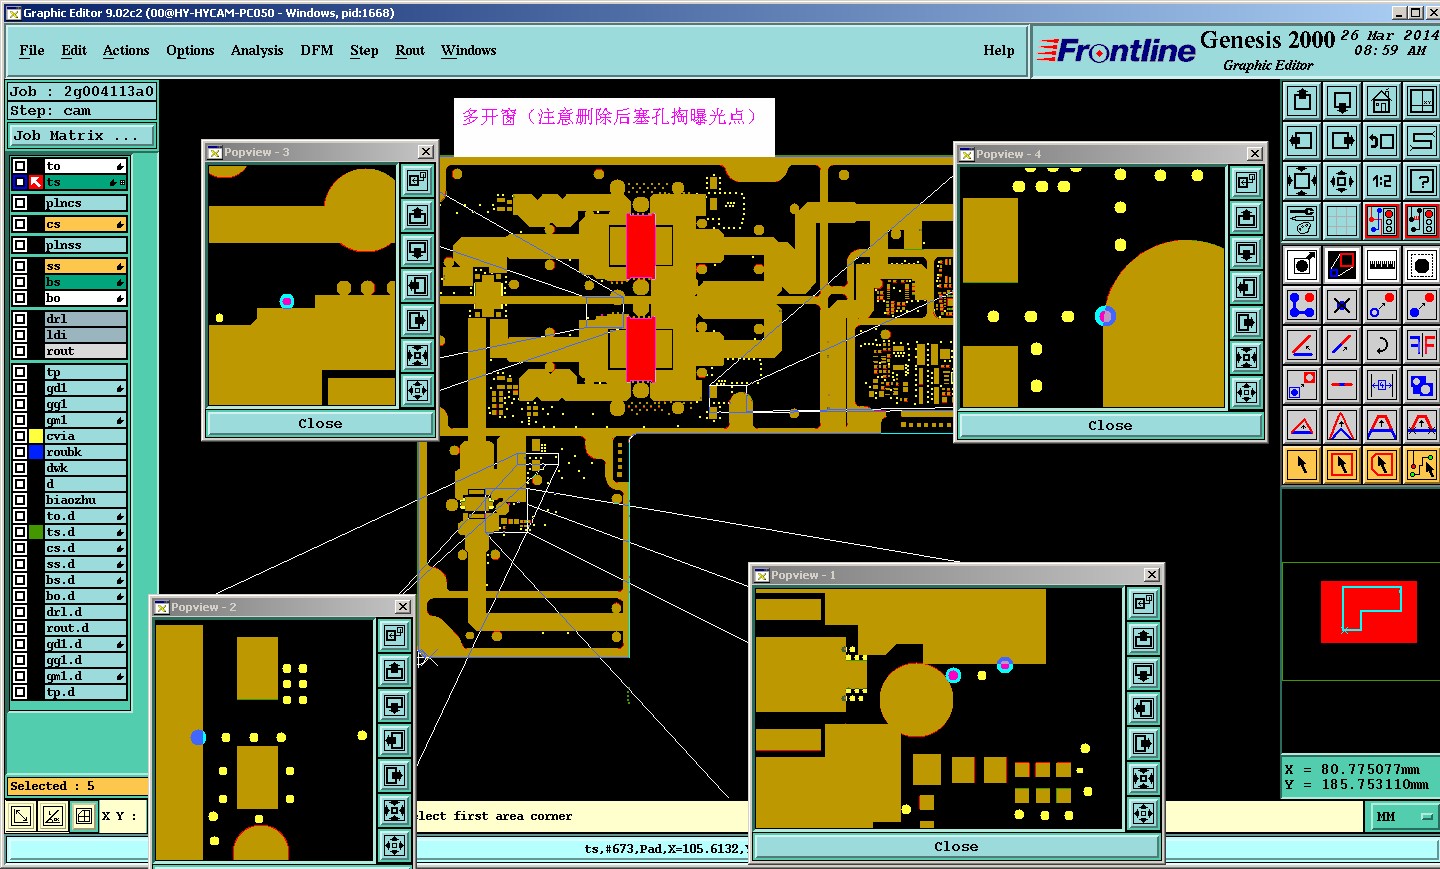Select the 'bo' layer name row
Screen dimensions: 1440x869
click(85, 298)
